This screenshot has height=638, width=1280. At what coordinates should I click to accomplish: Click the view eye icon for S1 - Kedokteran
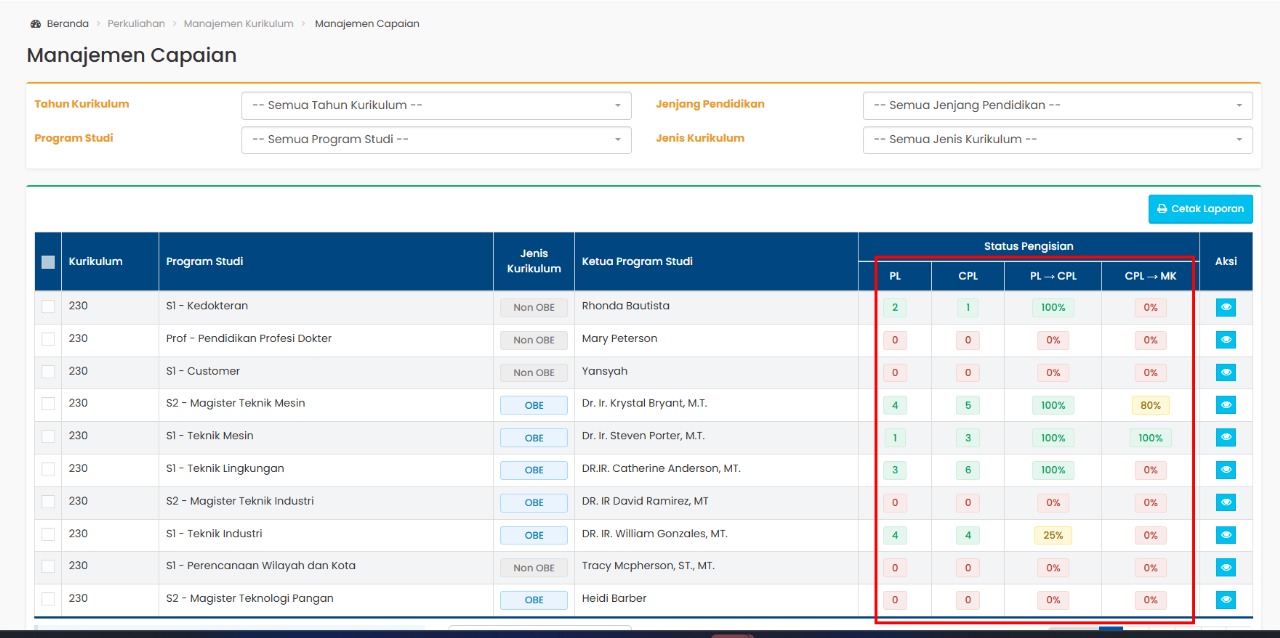1226,308
